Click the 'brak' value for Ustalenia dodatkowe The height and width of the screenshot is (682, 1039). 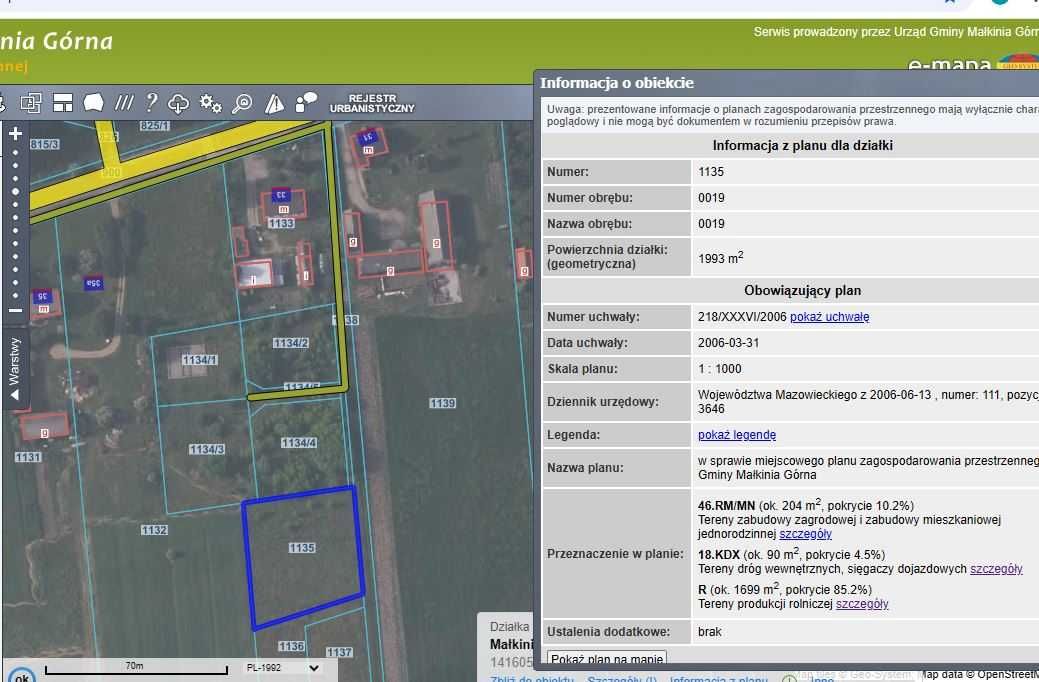coord(709,632)
